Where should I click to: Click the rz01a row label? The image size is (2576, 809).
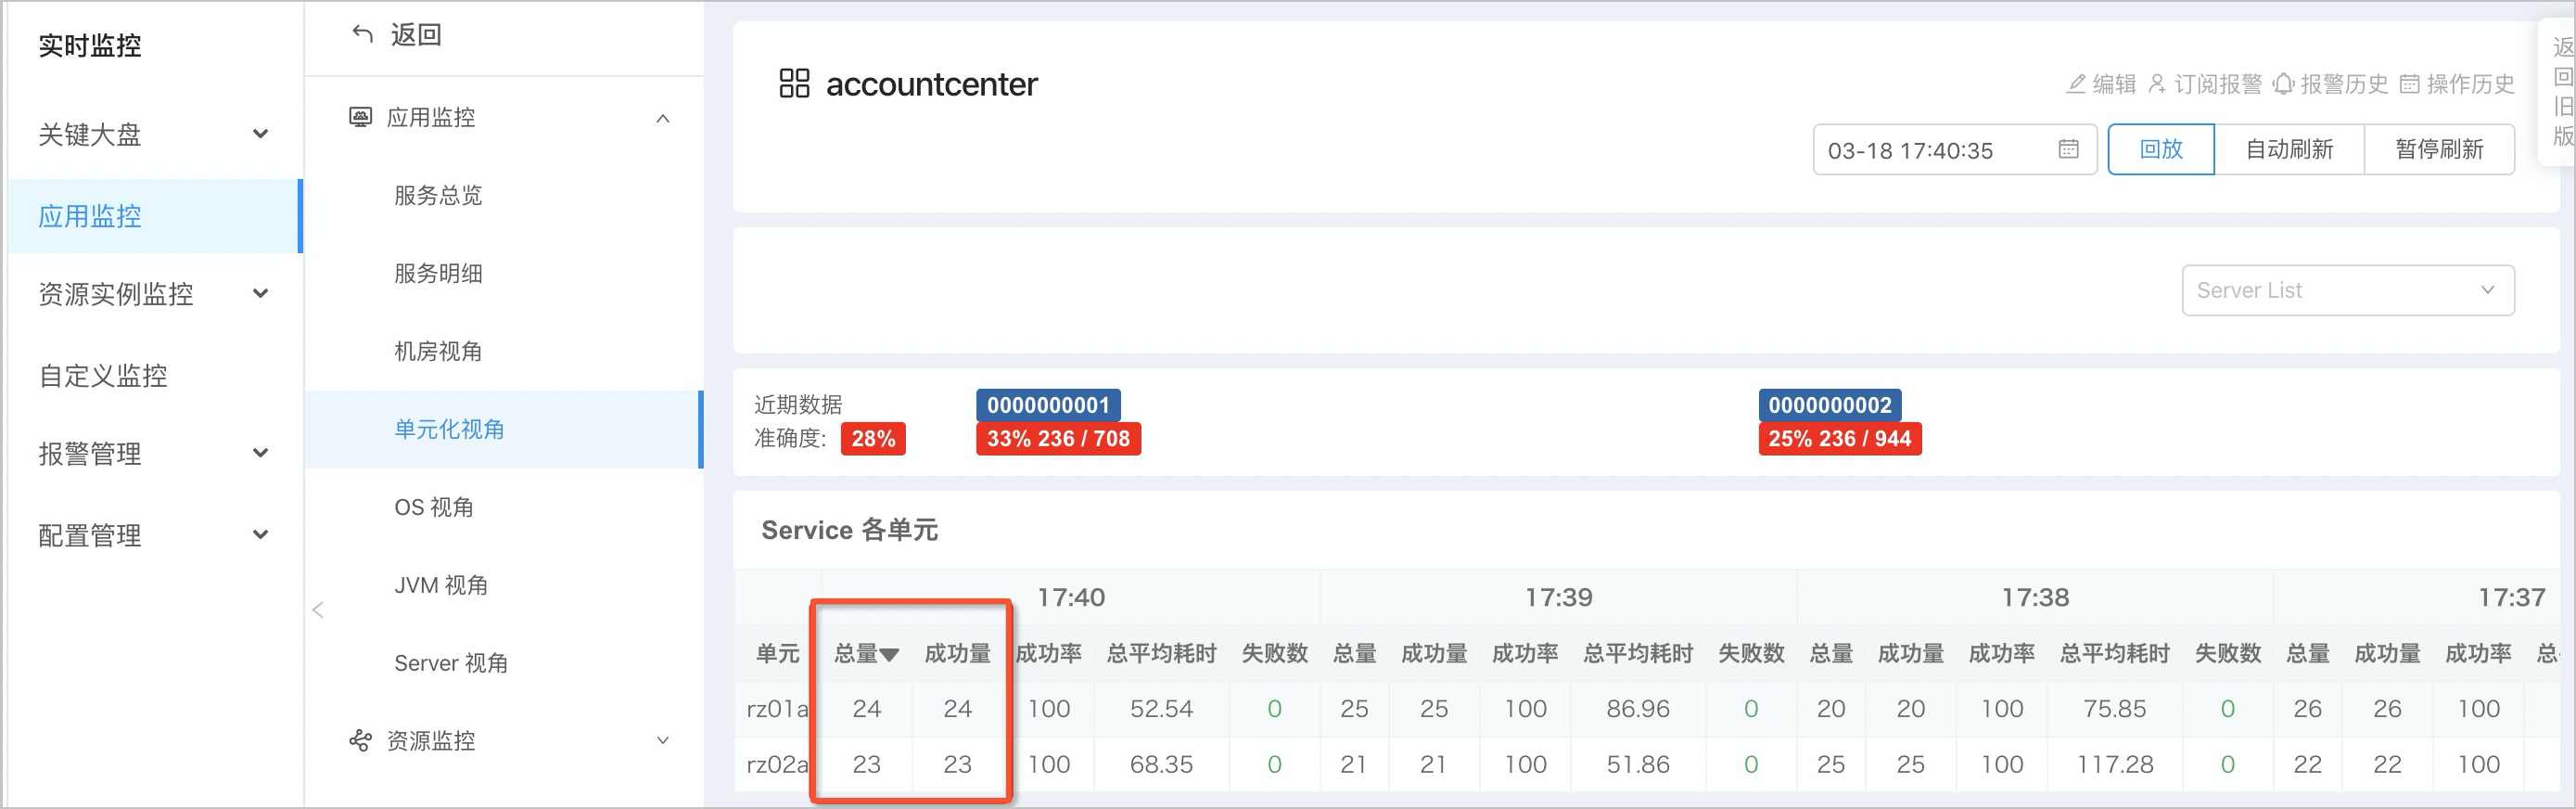point(777,708)
